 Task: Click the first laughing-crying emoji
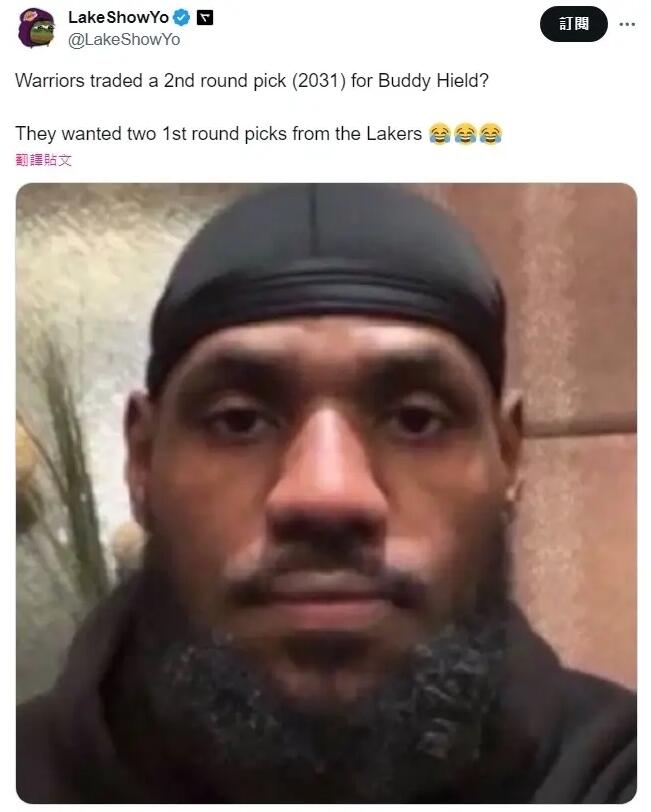click(x=439, y=134)
